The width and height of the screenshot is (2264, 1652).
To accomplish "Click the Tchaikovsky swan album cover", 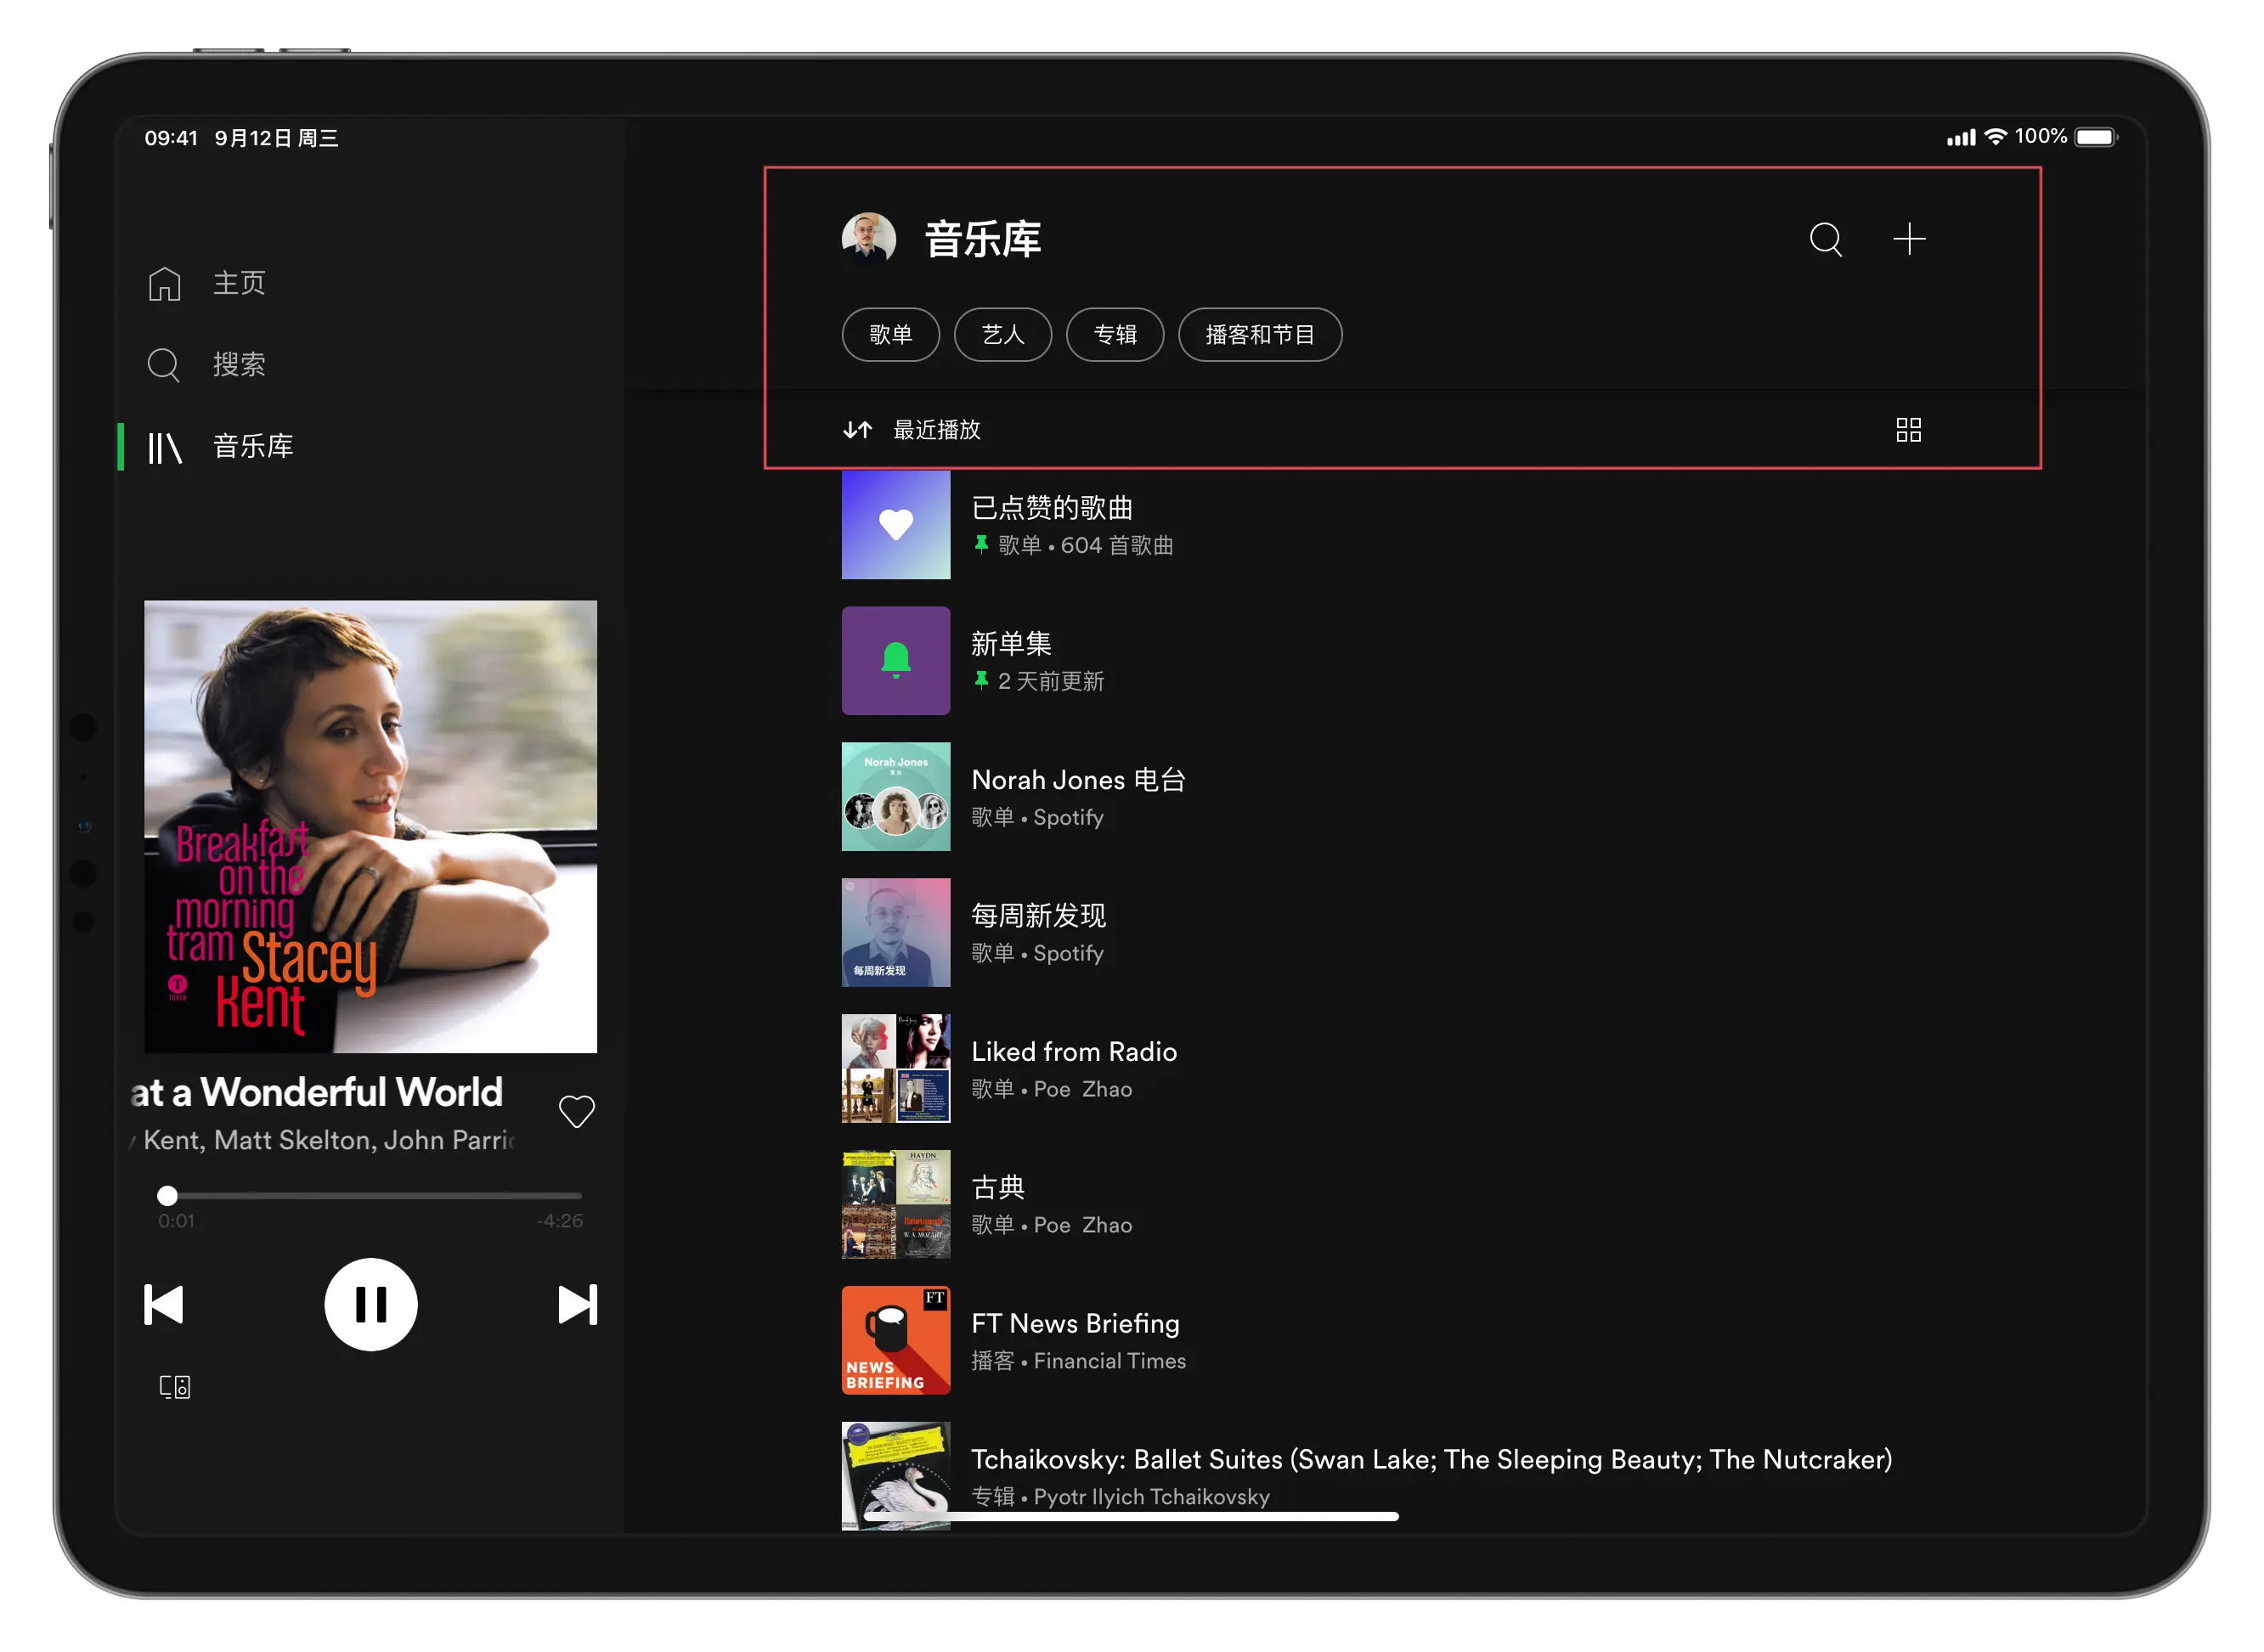I will click(896, 1476).
